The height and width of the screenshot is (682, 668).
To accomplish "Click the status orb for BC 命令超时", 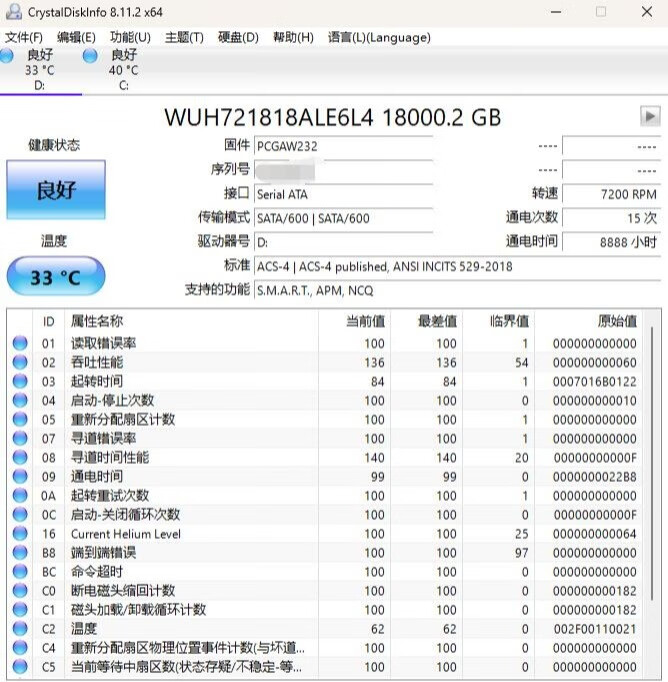I will pos(20,572).
